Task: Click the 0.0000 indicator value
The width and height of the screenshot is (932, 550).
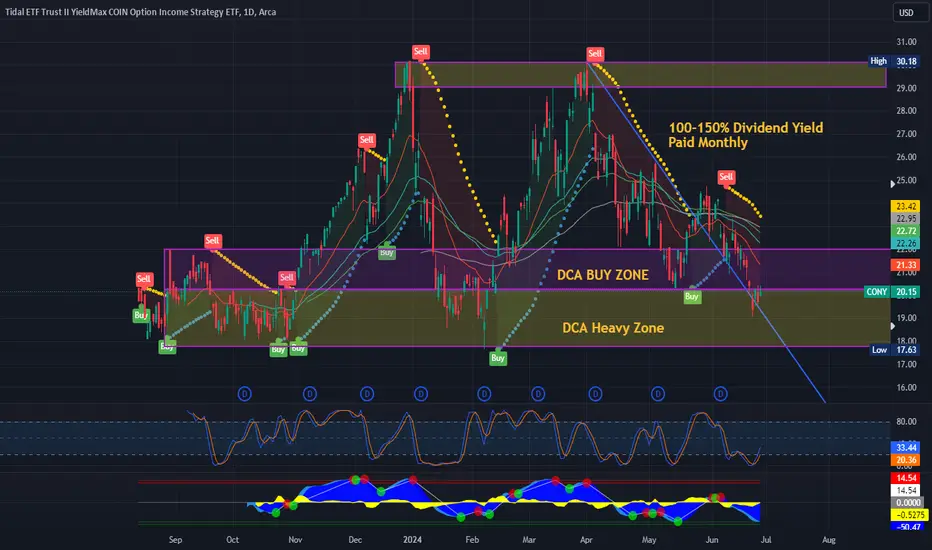Action: (908, 502)
